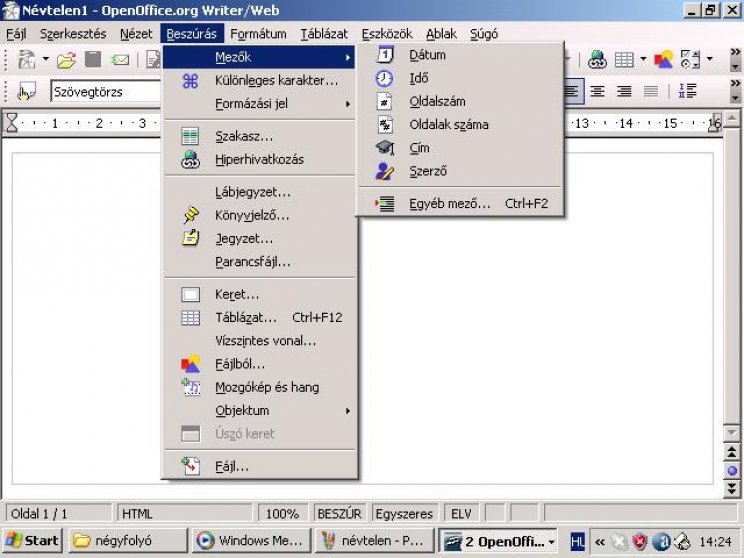Open the Nézet menu

tap(136, 34)
